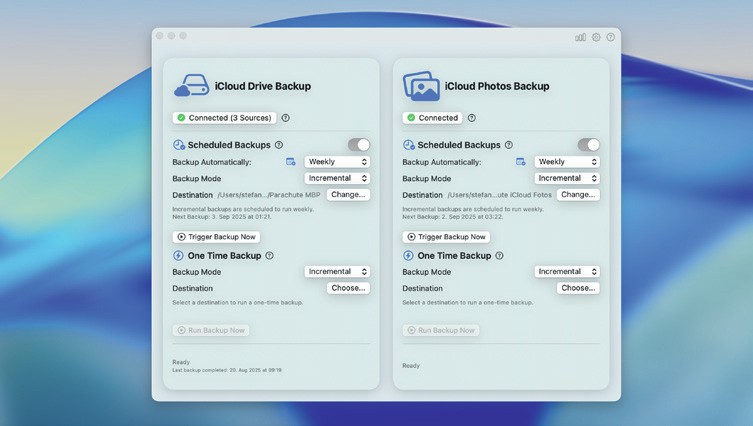Open the Weekly frequency dropdown for iCloud Photos
Image resolution: width=753 pixels, height=426 pixels.
pyautogui.click(x=567, y=162)
